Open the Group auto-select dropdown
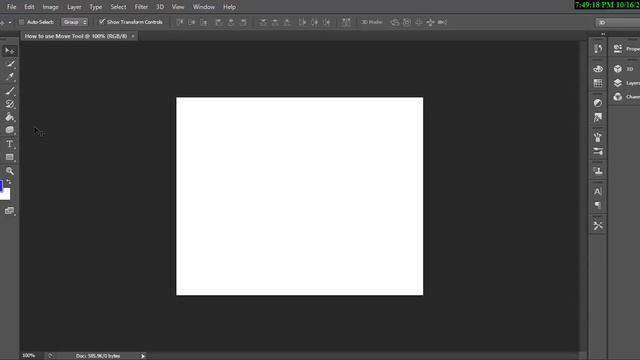The height and width of the screenshot is (360, 640). coord(74,22)
